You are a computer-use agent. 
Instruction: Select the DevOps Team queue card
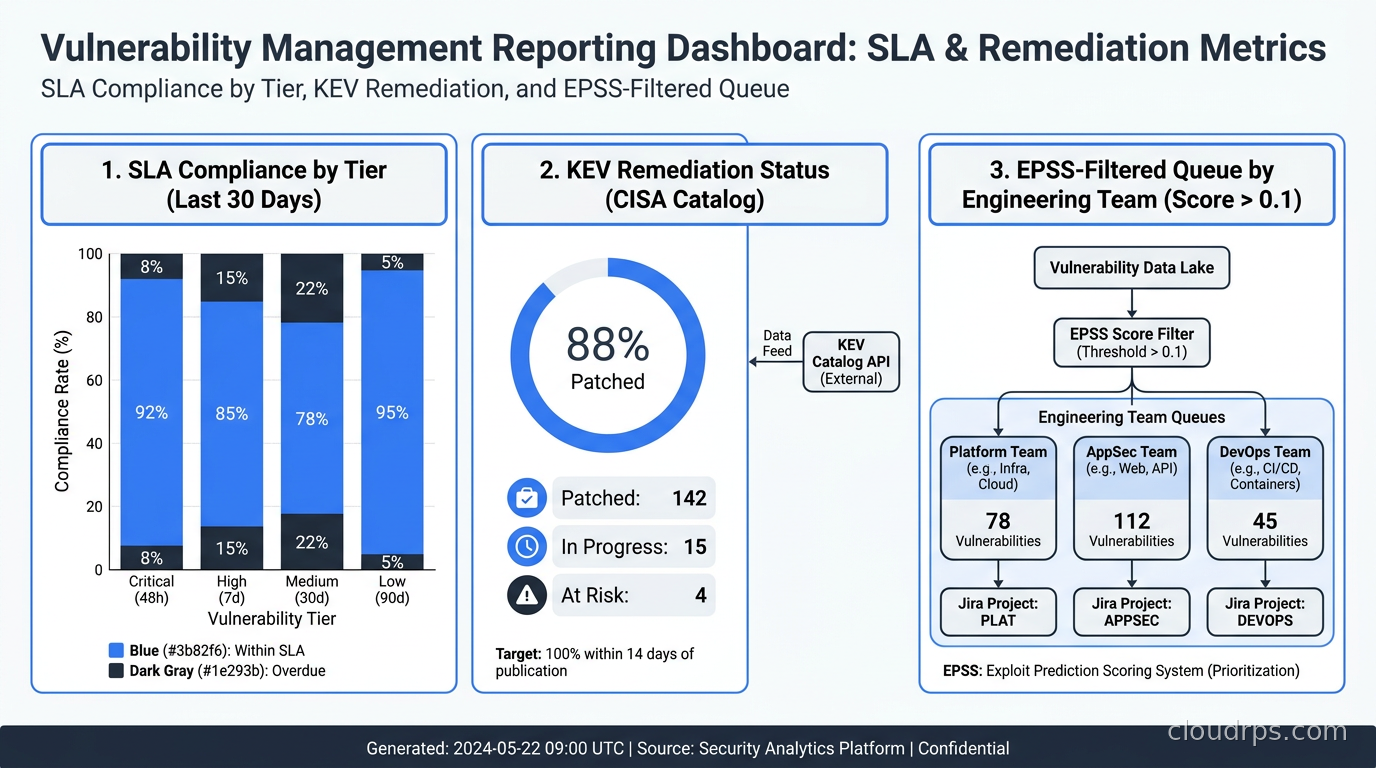[x=1265, y=497]
